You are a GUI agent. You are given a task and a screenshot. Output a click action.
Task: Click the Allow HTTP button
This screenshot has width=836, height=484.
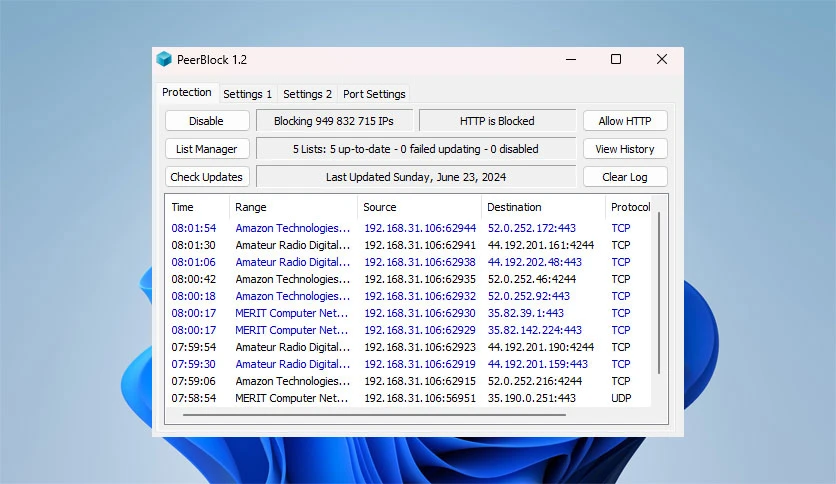[625, 121]
